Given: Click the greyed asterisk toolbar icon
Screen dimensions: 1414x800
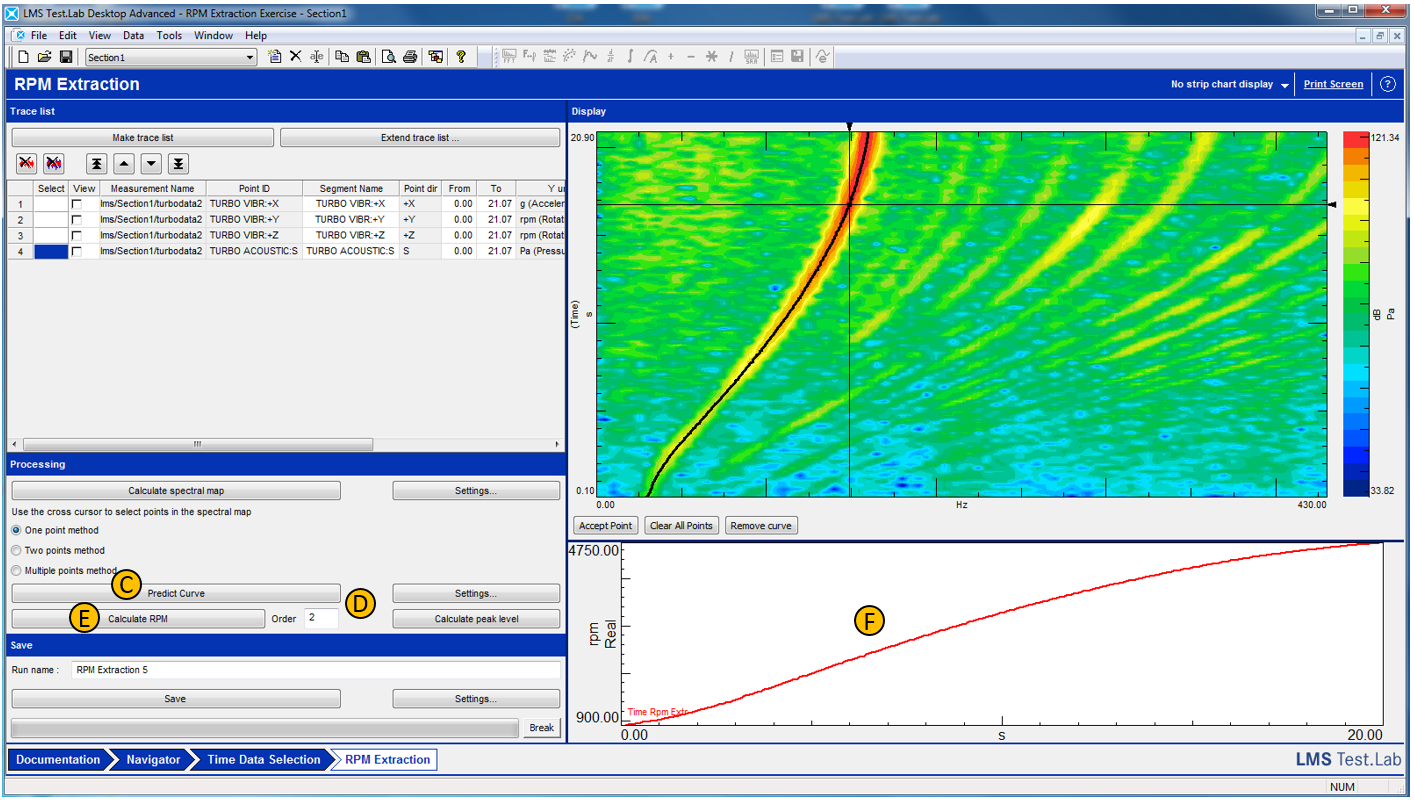Looking at the screenshot, I should click(x=712, y=57).
